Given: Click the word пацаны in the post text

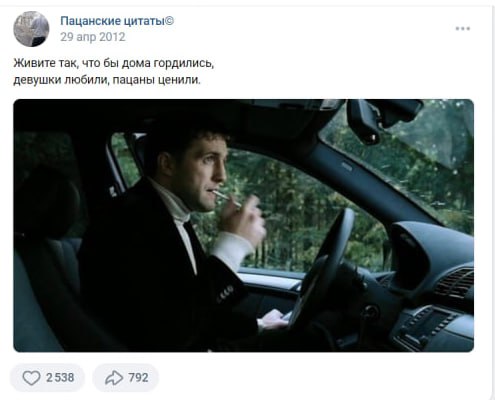Looking at the screenshot, I should pyautogui.click(x=132, y=80).
